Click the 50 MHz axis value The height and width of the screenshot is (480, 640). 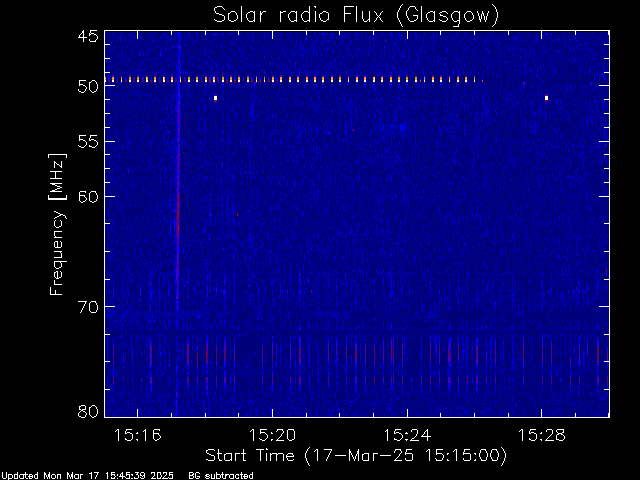coord(88,87)
